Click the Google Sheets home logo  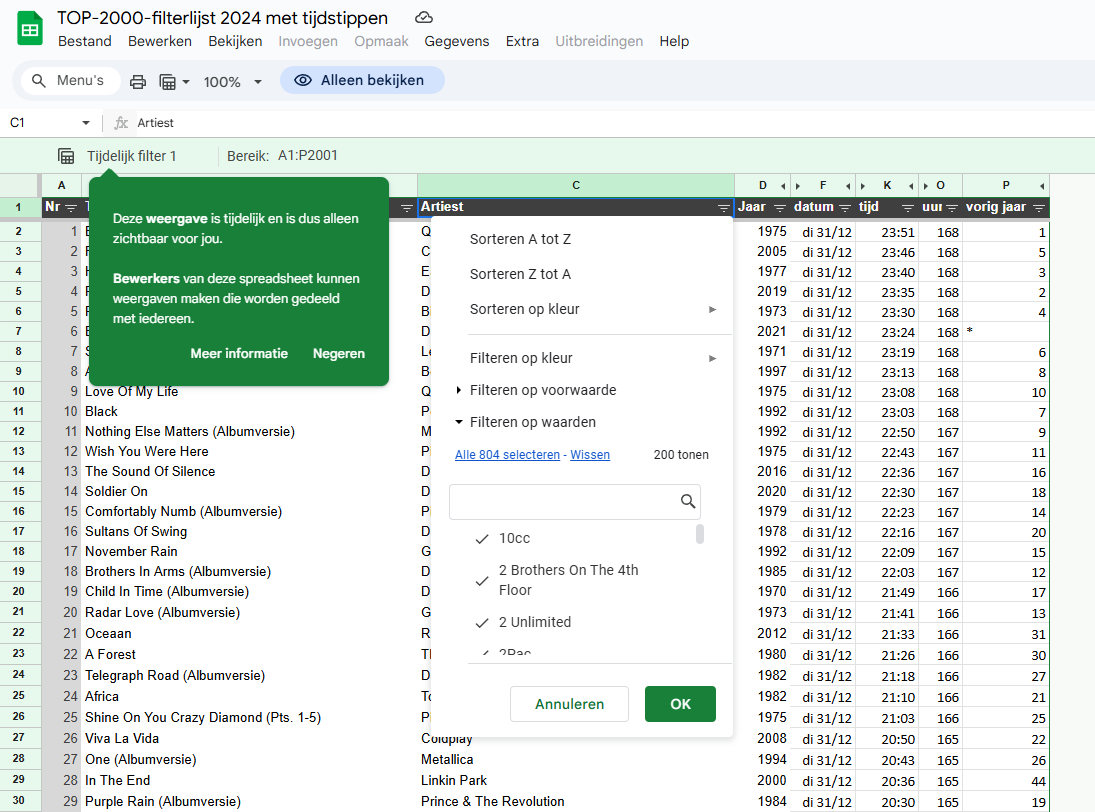(x=30, y=29)
